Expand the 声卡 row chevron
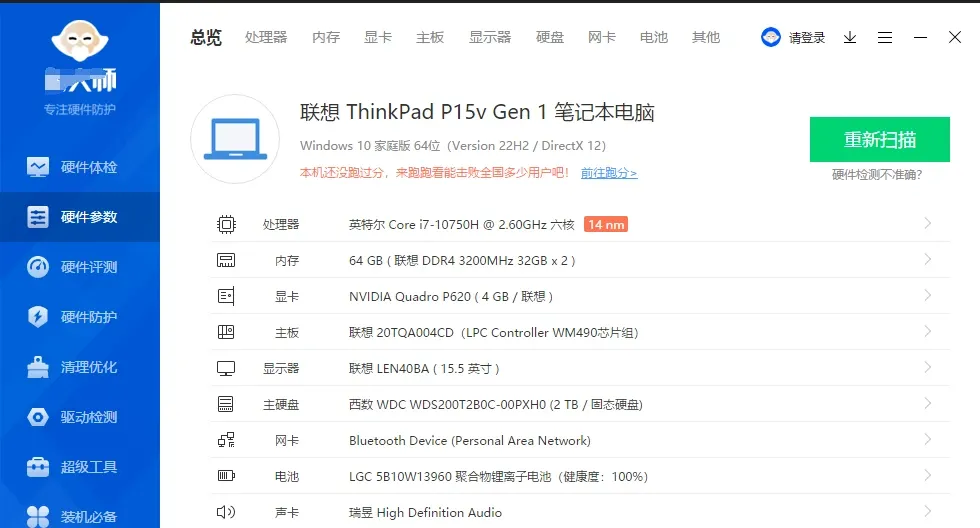 (x=928, y=511)
